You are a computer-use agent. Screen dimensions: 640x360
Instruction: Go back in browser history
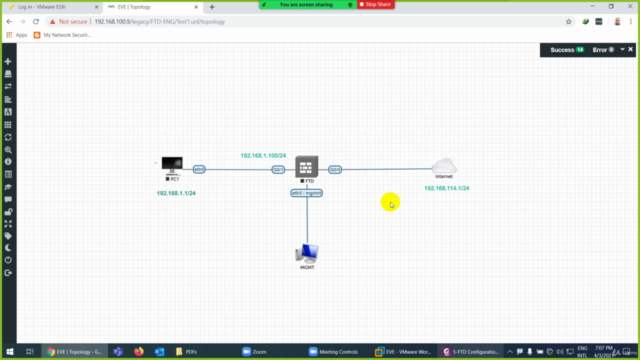[x=9, y=22]
